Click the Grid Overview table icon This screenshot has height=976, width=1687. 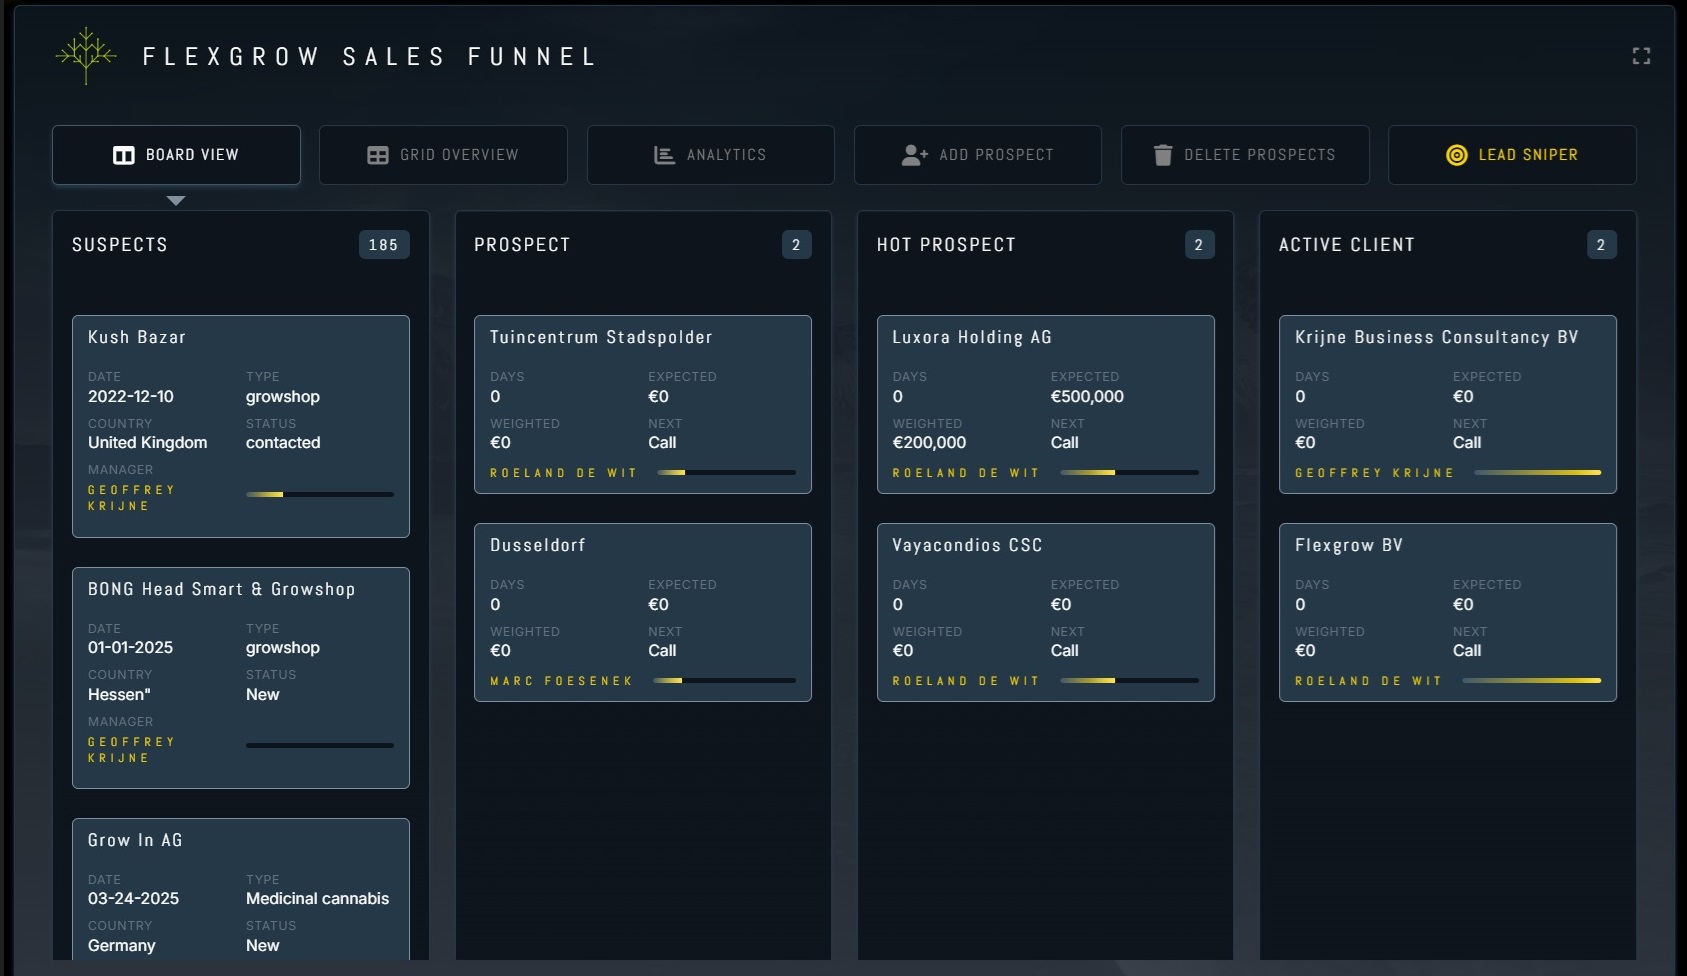point(378,155)
